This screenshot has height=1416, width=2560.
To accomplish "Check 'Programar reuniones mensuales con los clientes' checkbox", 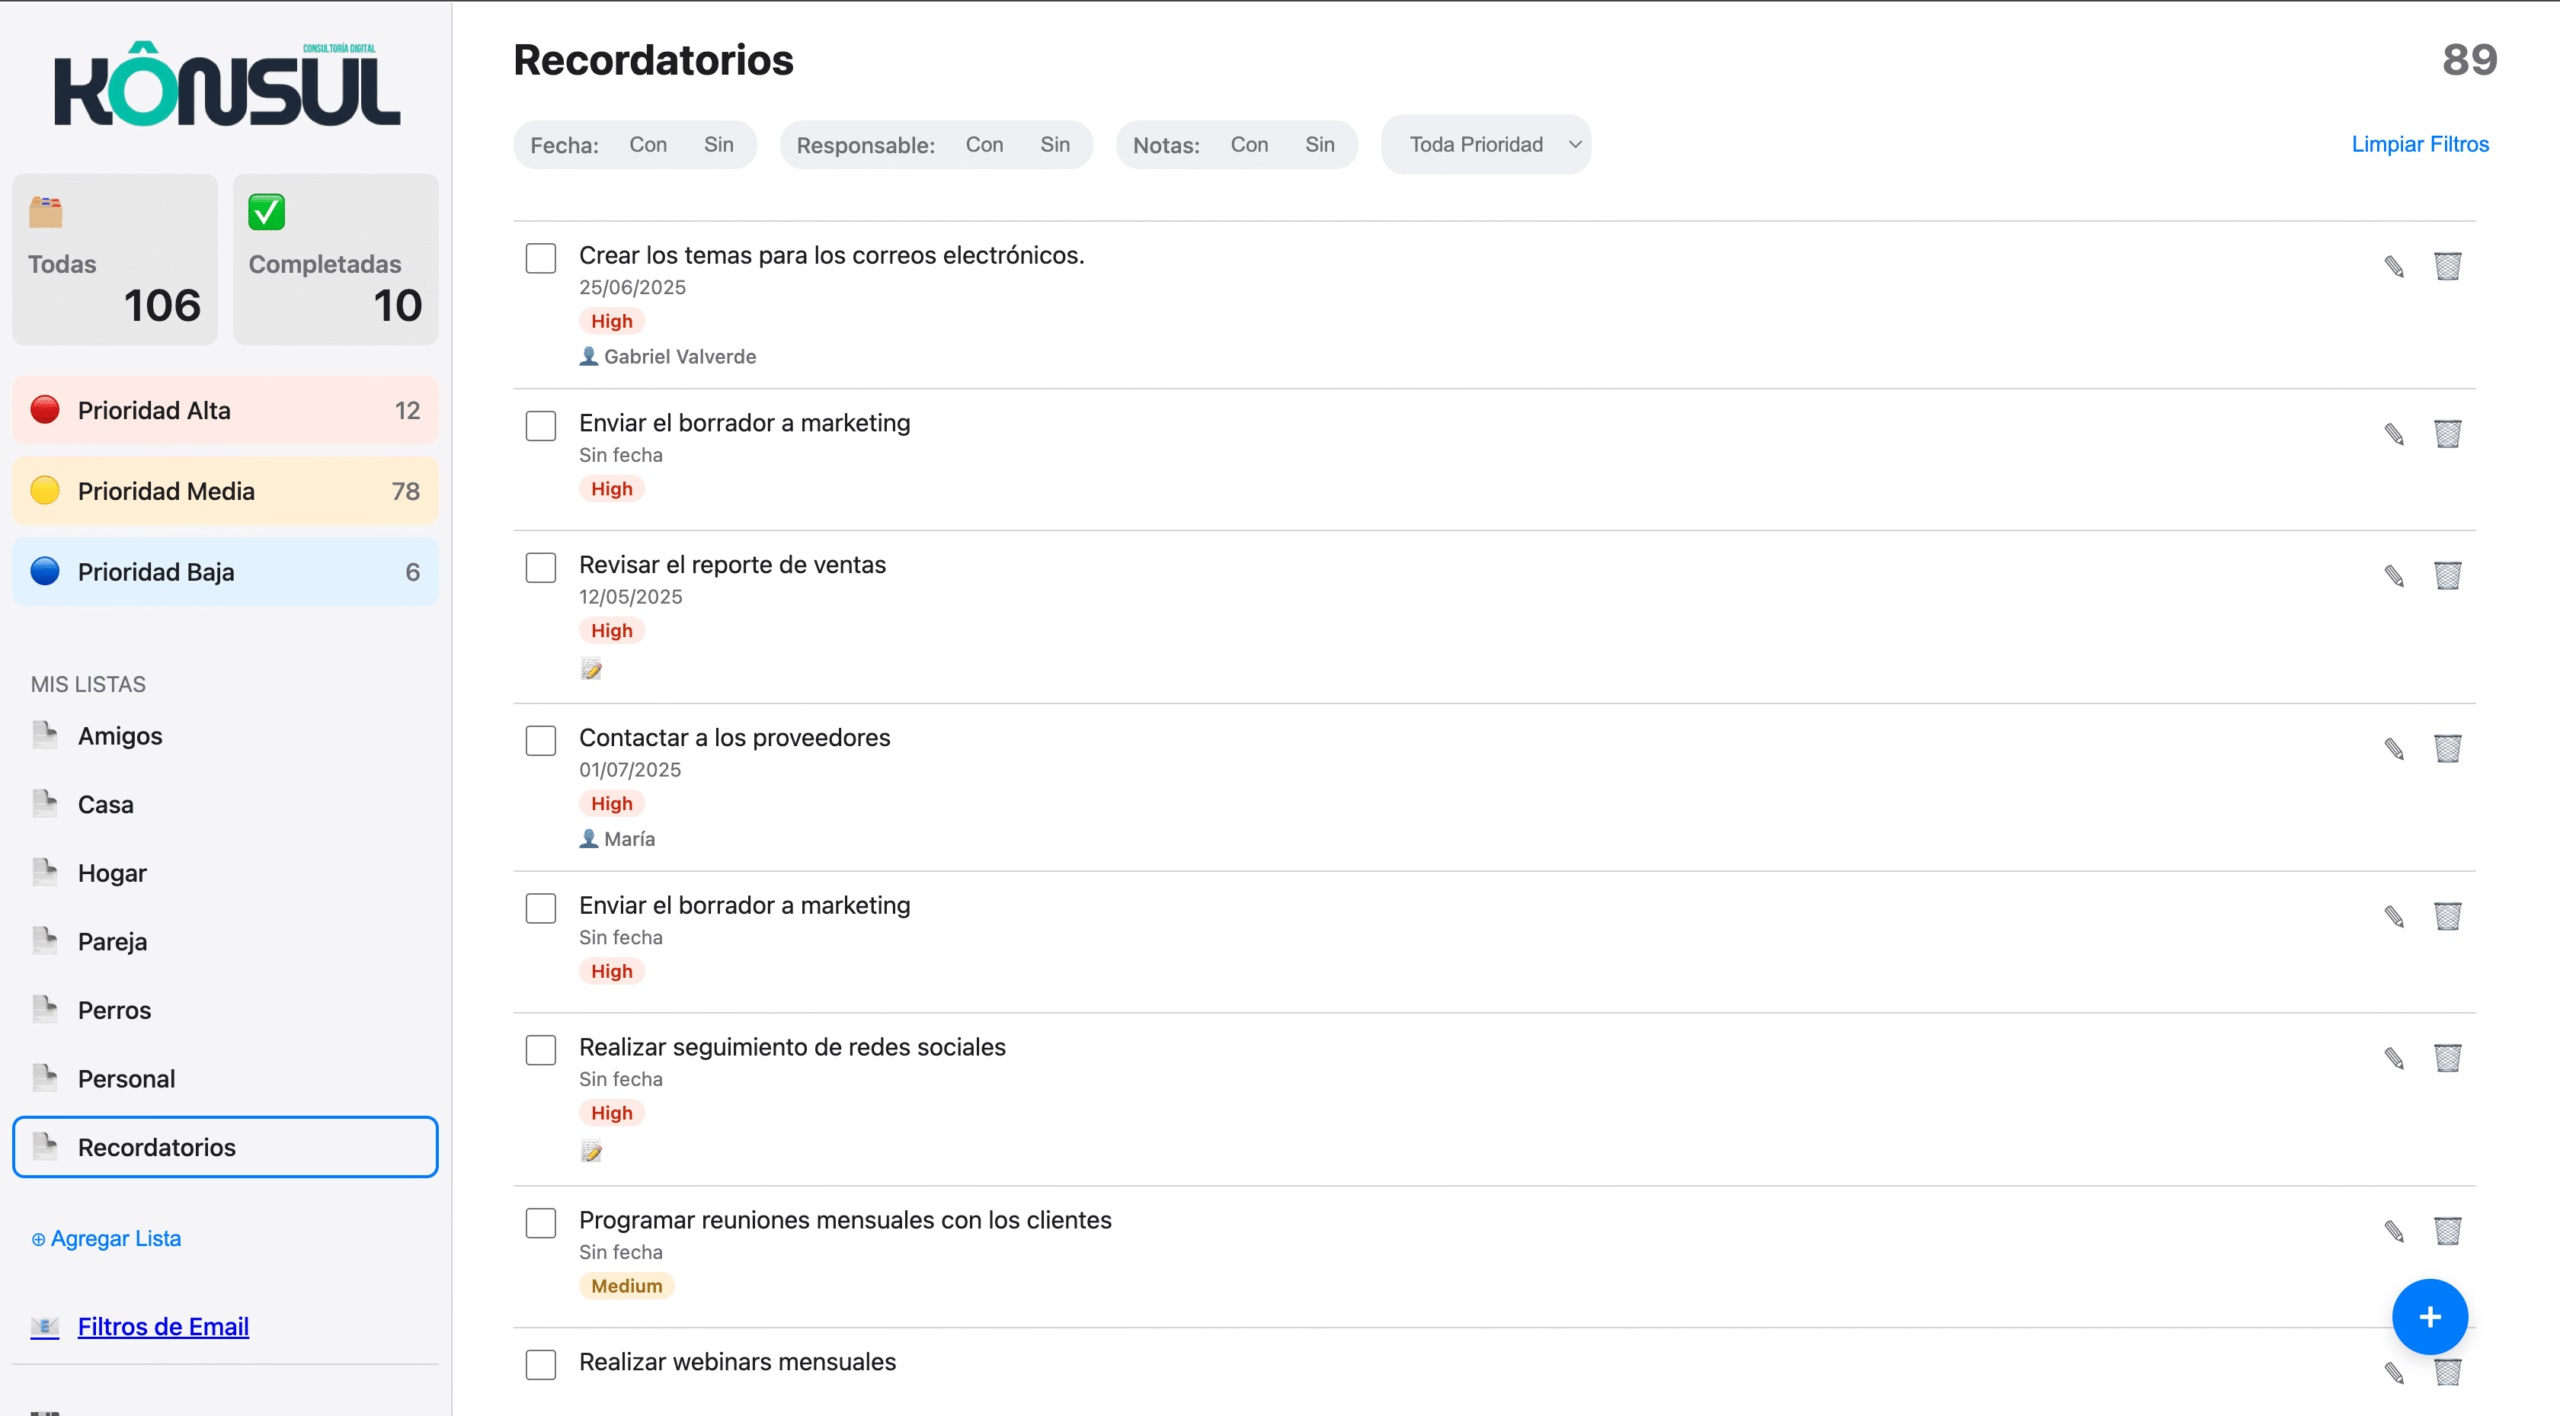I will [541, 1223].
